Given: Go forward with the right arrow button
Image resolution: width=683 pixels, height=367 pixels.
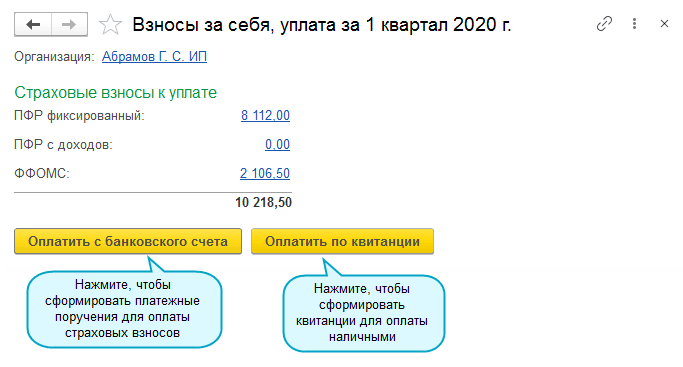Looking at the screenshot, I should click(x=69, y=24).
